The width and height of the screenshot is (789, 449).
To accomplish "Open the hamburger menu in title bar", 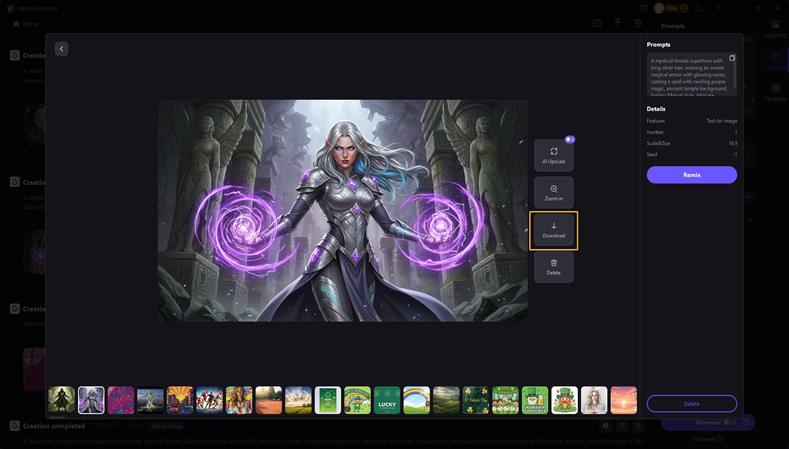I will [x=720, y=8].
